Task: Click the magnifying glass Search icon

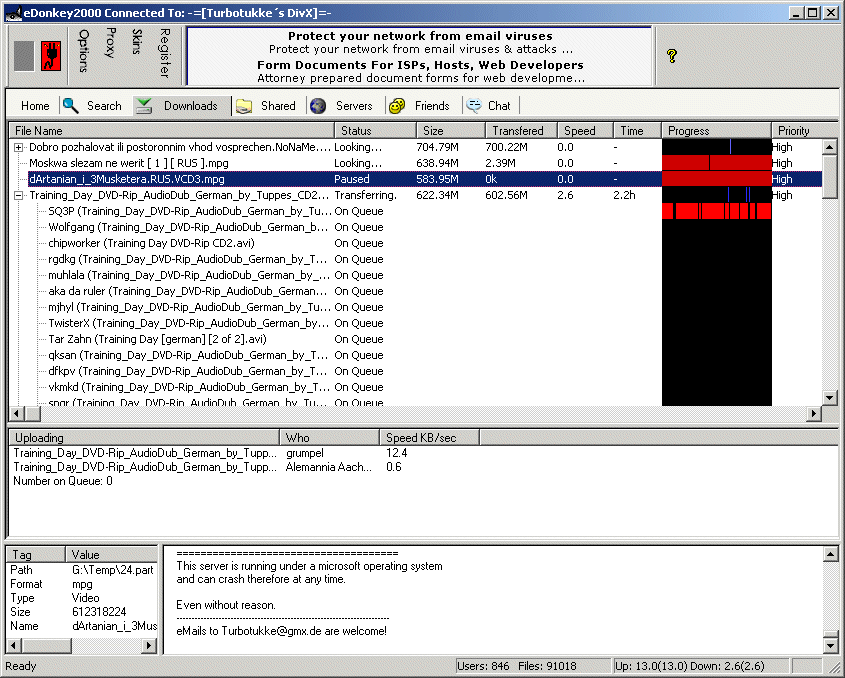Action: [71, 105]
